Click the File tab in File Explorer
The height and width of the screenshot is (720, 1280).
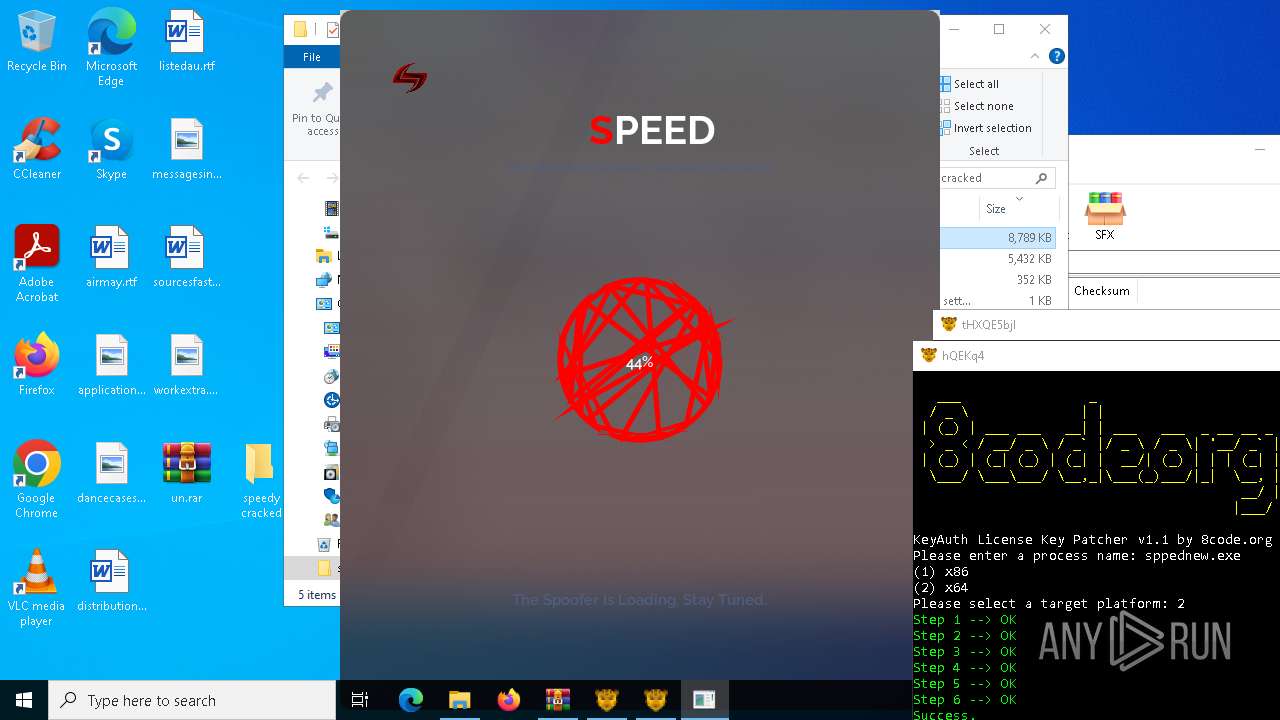[x=312, y=57]
